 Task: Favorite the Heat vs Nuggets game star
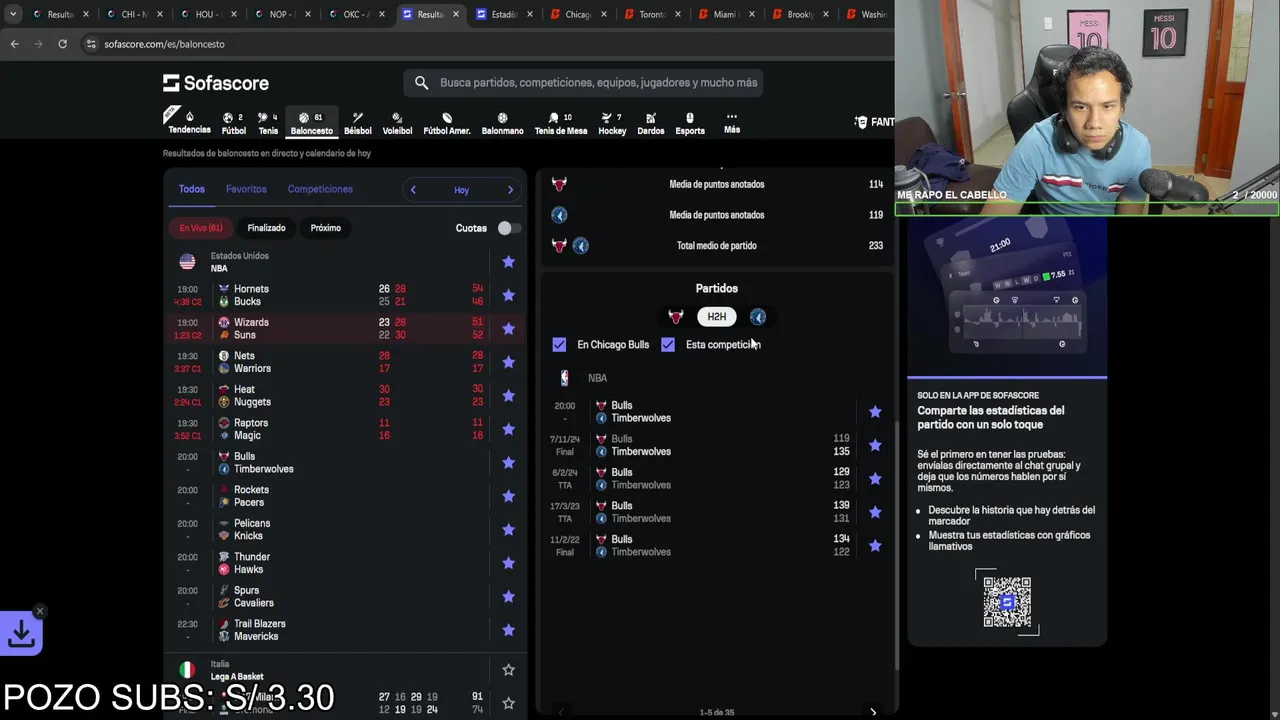(x=508, y=395)
